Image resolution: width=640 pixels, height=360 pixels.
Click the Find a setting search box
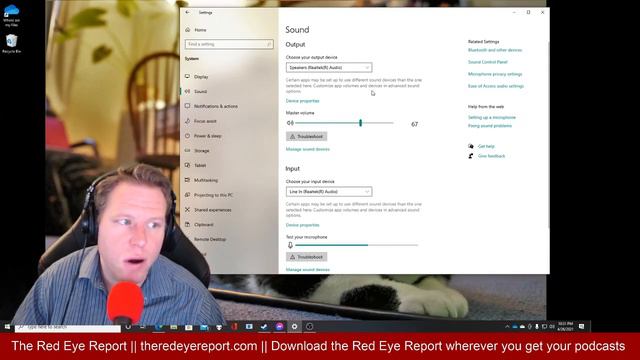229,44
